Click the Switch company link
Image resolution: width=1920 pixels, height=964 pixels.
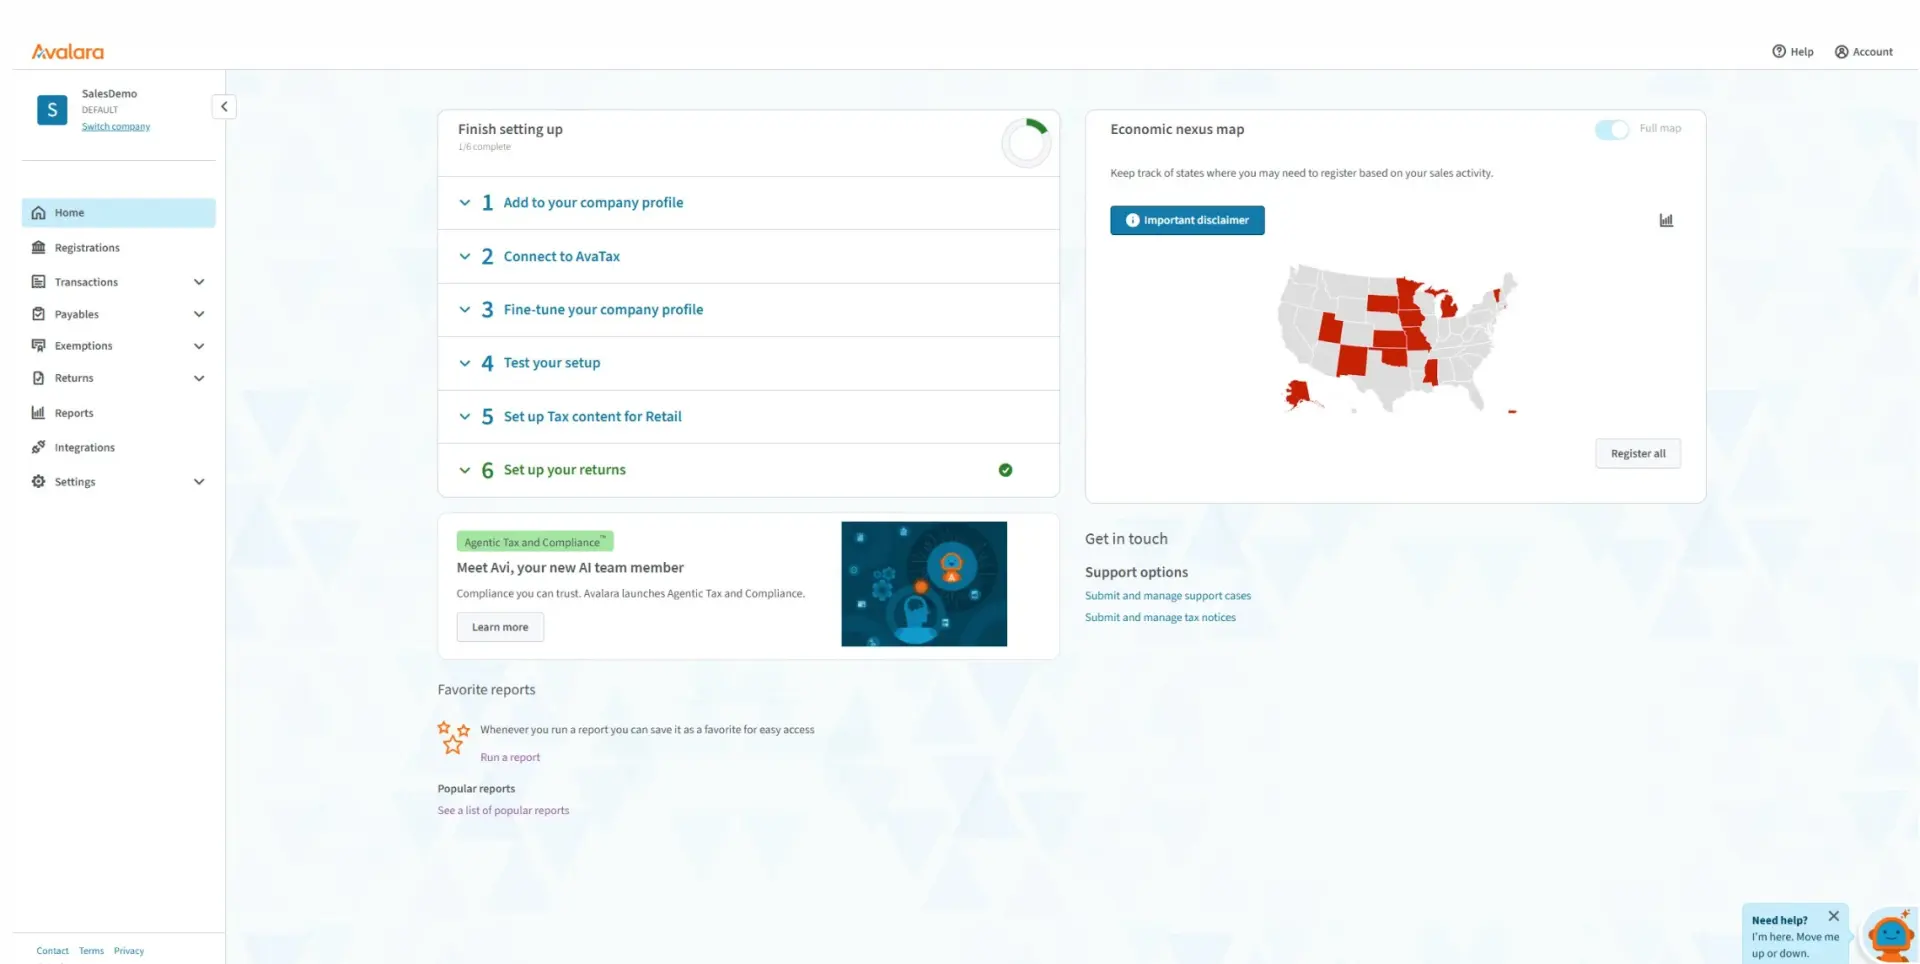(x=116, y=127)
